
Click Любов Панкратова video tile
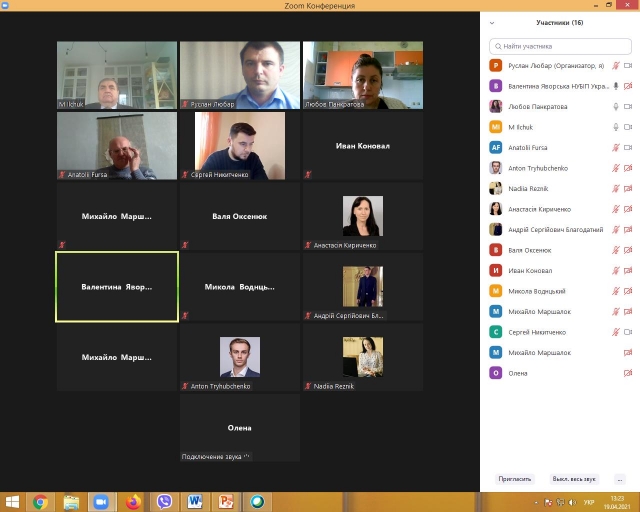363,75
